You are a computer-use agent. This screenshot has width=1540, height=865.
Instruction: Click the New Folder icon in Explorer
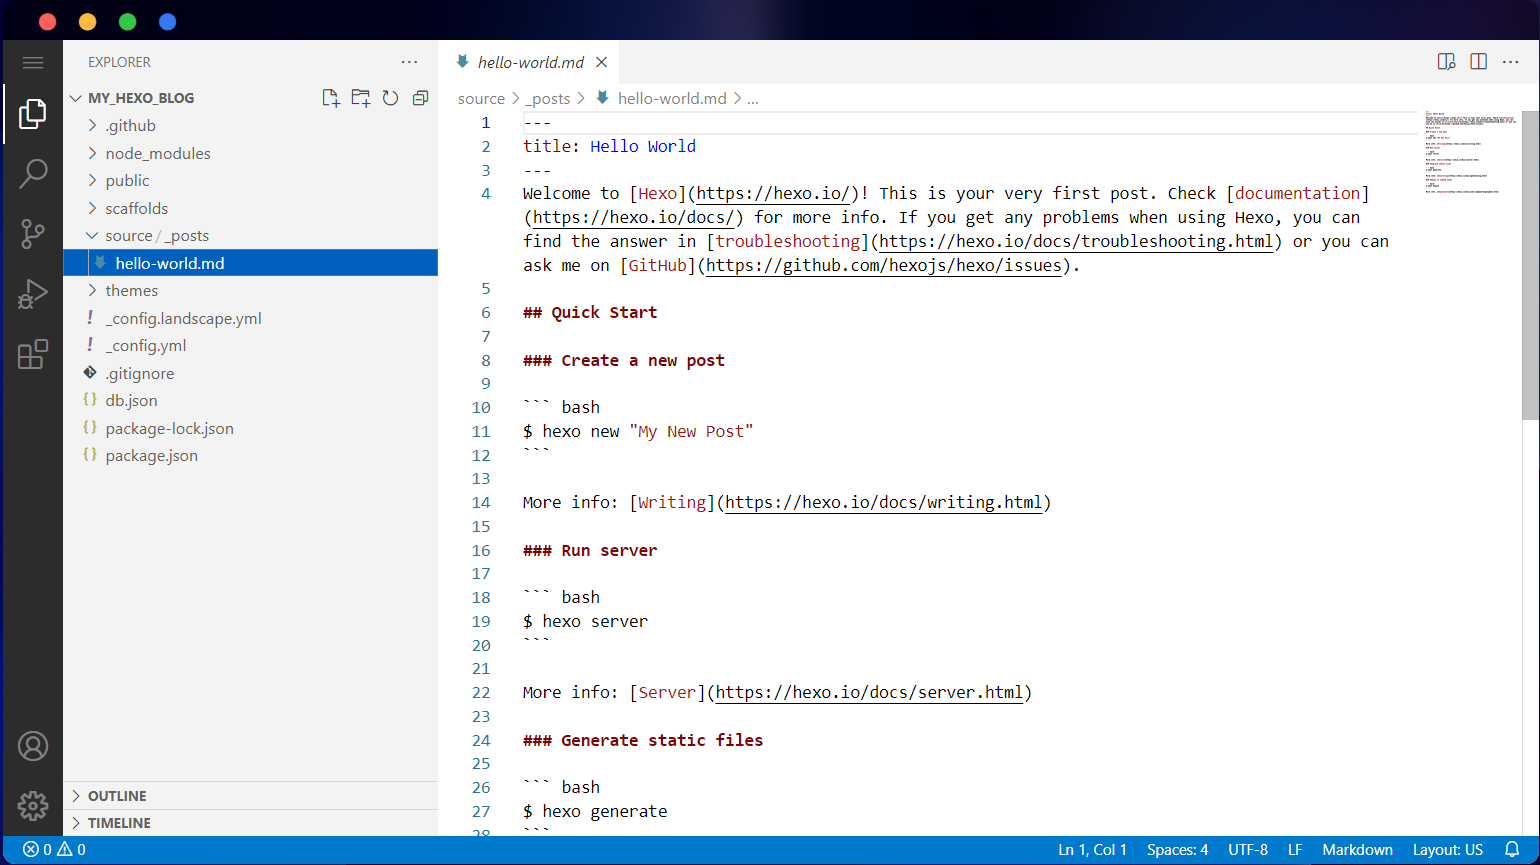tap(360, 98)
